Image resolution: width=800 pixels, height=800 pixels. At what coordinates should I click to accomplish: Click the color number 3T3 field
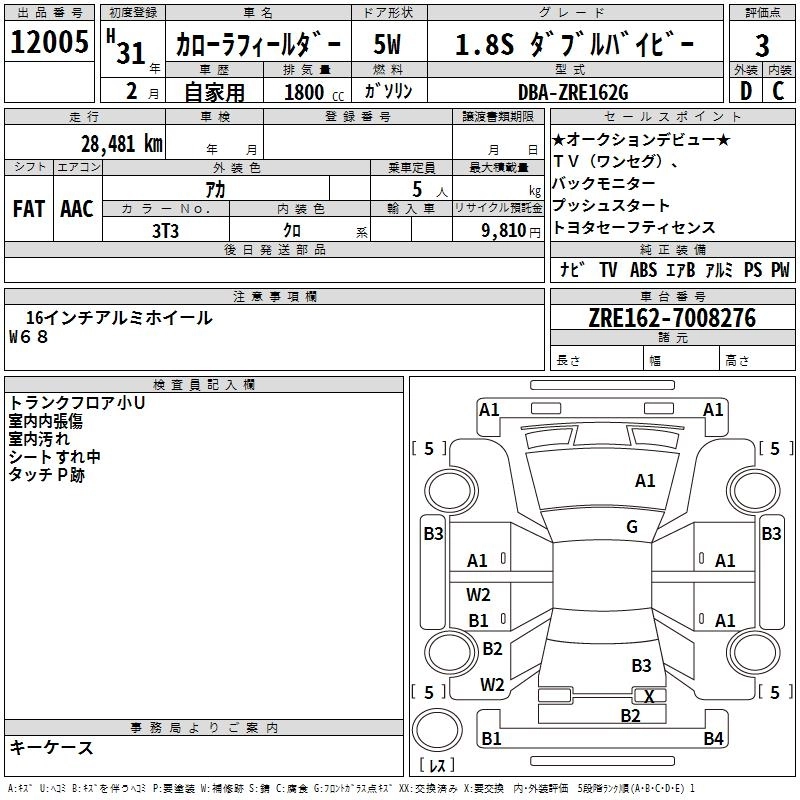pos(165,230)
